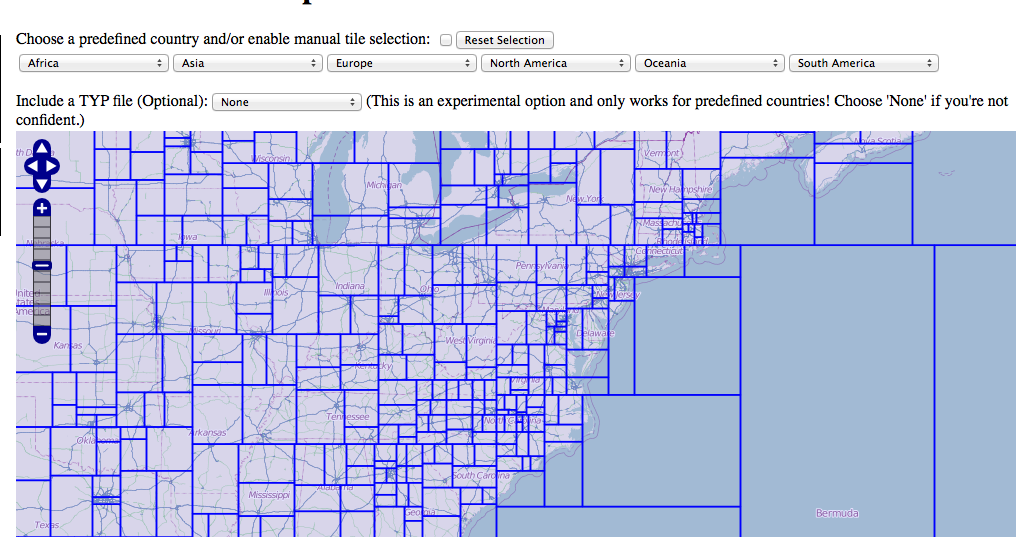
Task: Click the Arkansas label on the map
Action: 207,432
